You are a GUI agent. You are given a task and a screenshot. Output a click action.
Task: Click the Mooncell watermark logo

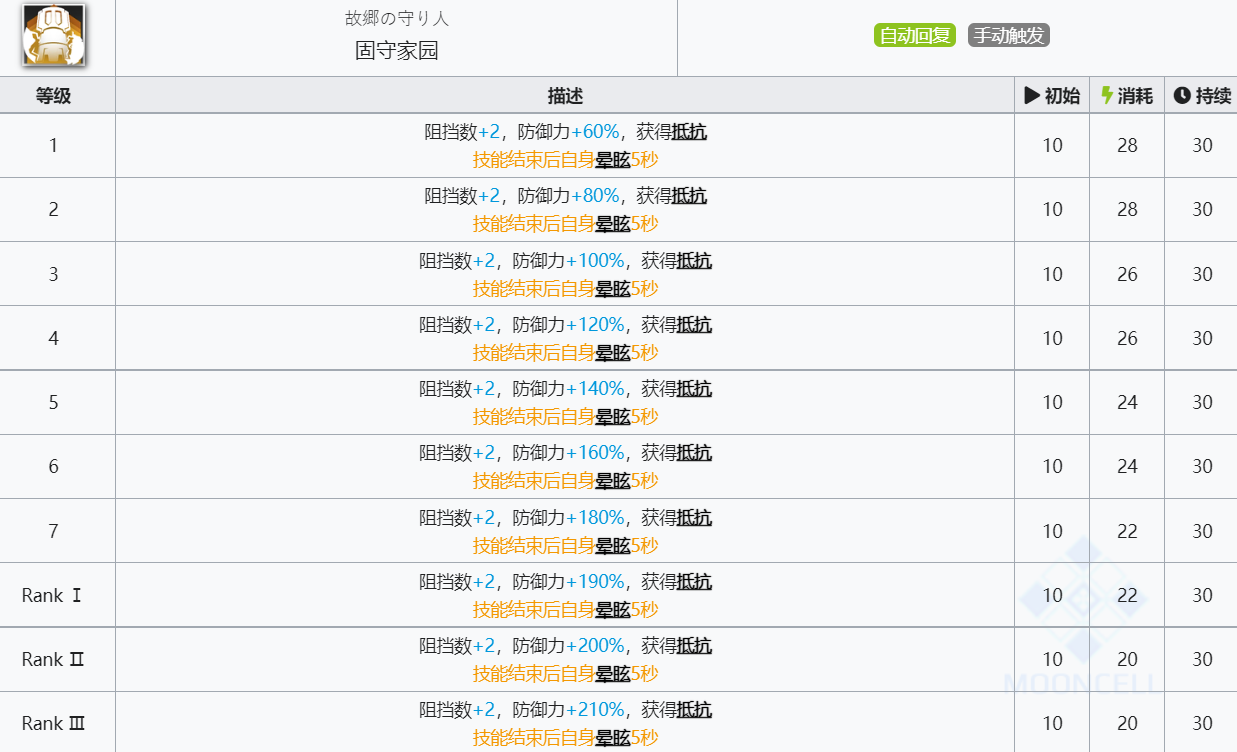point(1084,610)
